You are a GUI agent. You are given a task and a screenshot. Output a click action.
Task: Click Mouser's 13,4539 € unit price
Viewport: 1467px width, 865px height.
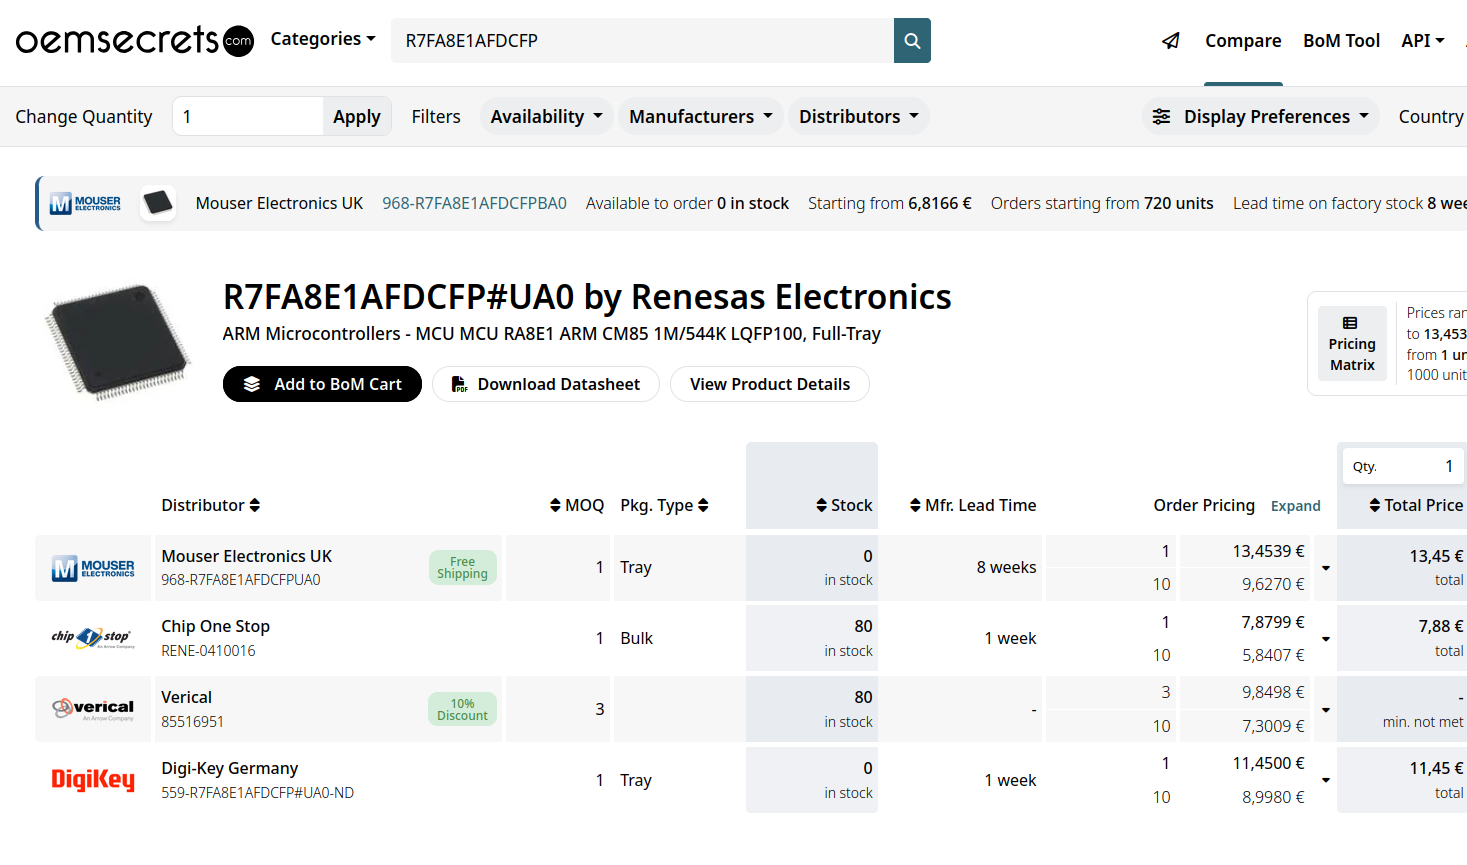coord(1268,551)
